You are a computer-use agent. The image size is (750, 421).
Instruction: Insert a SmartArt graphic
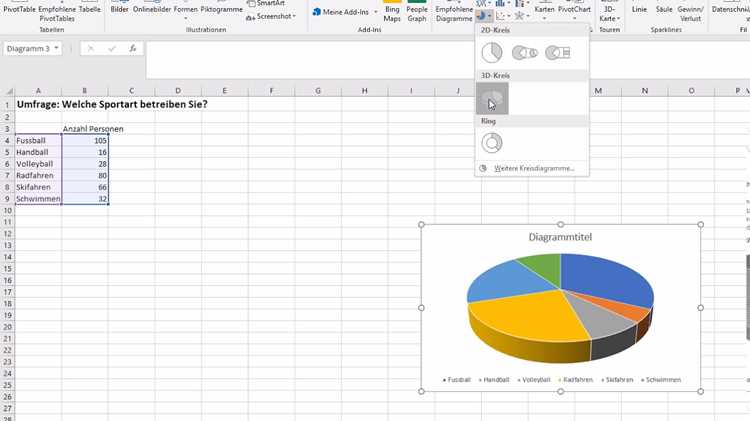266,3
